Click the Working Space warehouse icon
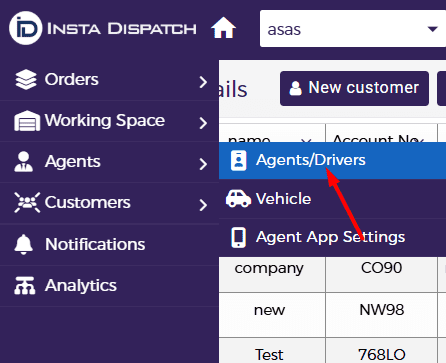This screenshot has width=446, height=363. pos(27,121)
